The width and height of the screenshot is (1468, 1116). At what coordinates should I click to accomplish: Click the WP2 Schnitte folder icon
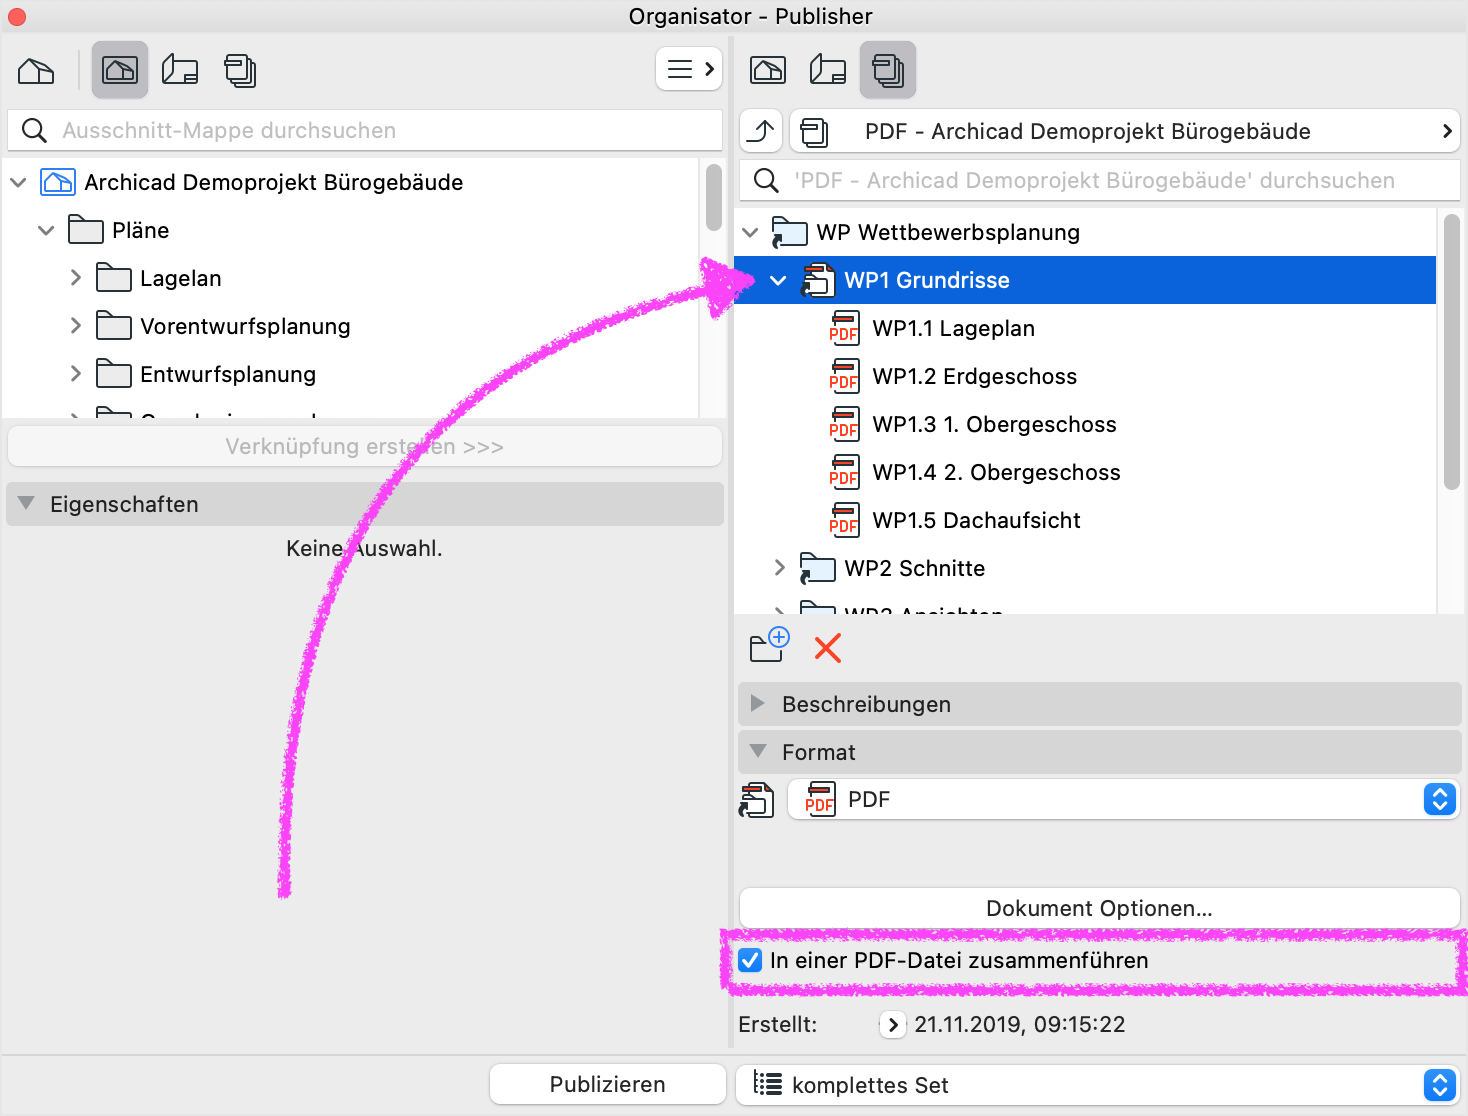coord(817,568)
